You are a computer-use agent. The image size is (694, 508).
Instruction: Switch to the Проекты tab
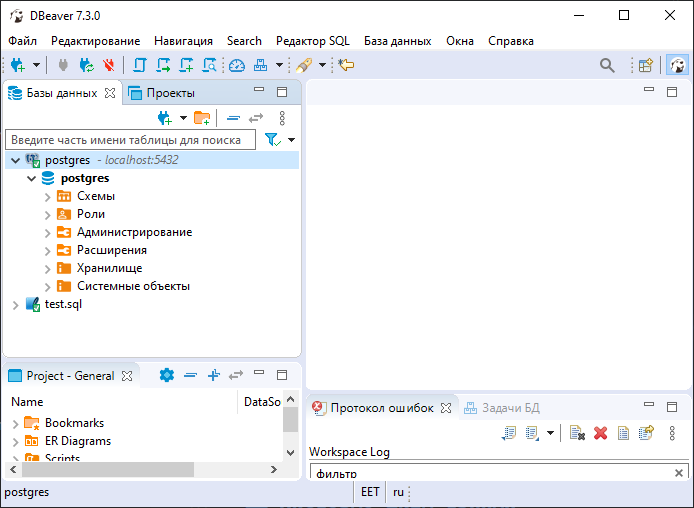click(162, 93)
